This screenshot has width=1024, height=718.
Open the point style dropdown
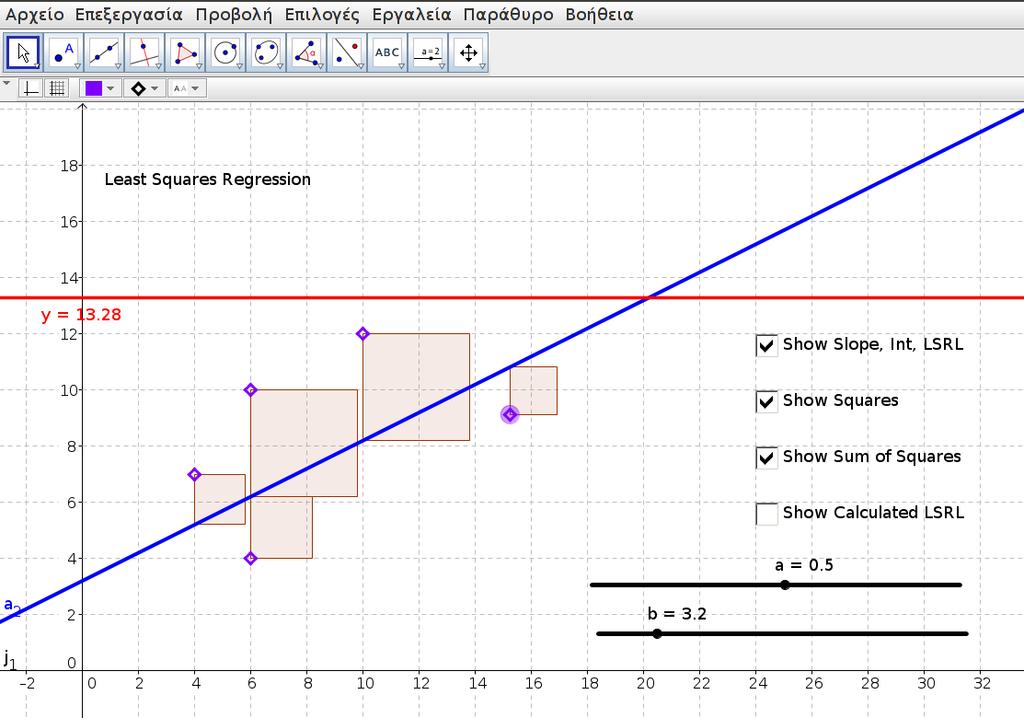coord(155,88)
